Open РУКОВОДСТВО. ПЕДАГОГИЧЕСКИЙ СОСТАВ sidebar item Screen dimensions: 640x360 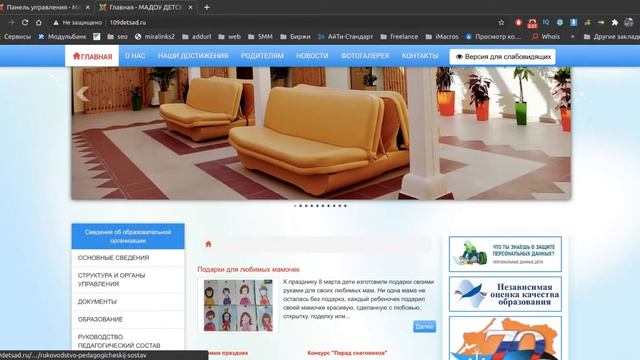point(128,341)
